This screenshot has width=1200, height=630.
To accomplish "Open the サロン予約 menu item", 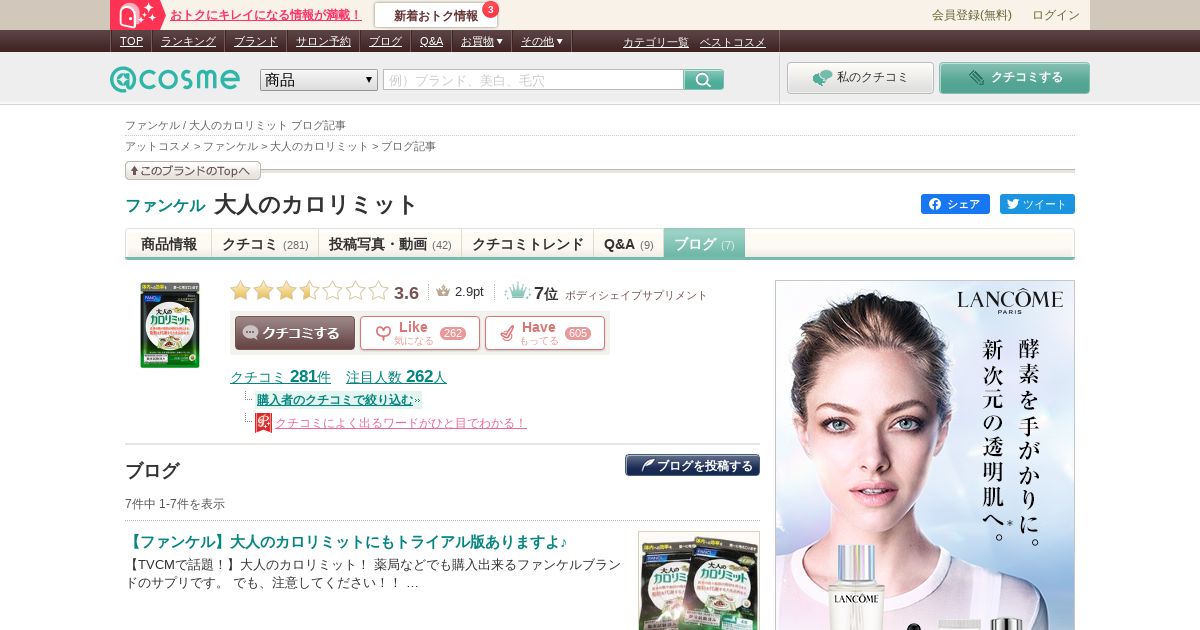I will [x=323, y=41].
